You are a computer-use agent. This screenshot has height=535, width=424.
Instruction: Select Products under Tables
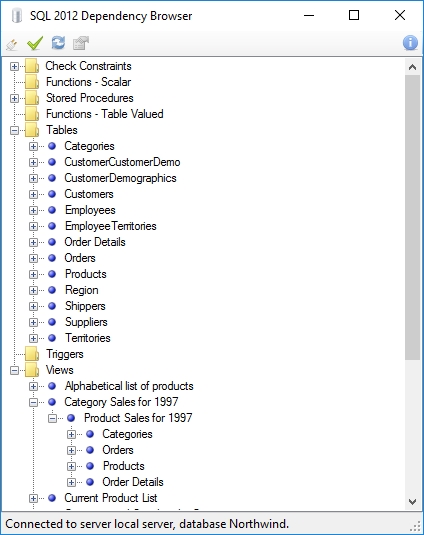click(86, 274)
